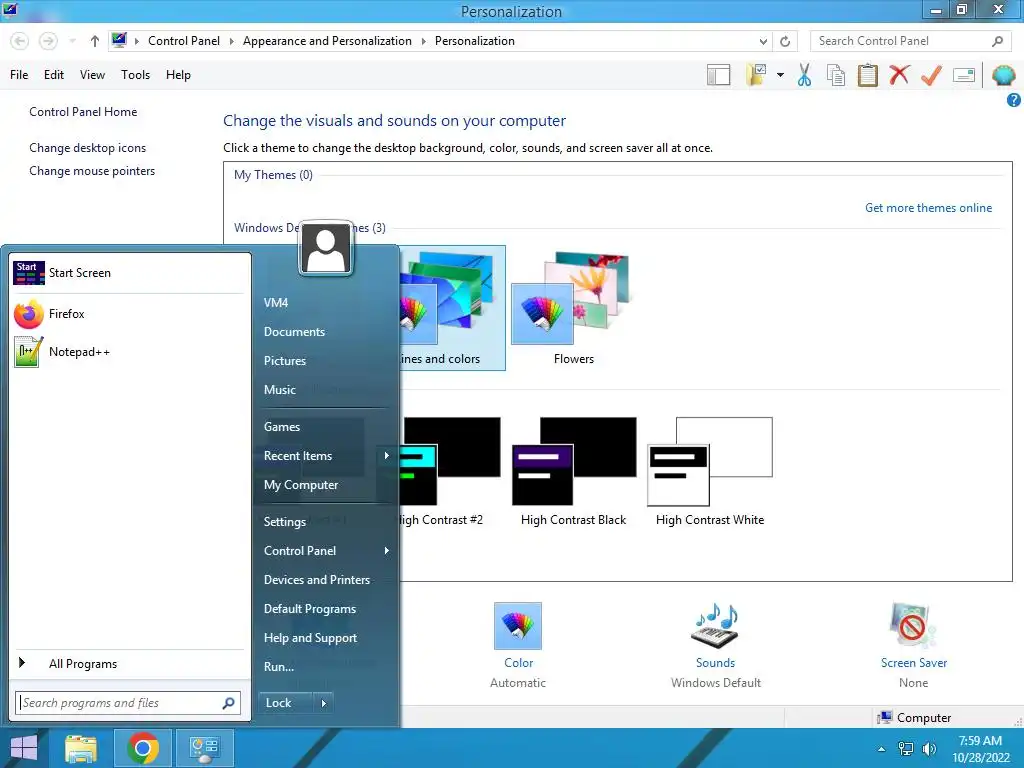Click the Forward navigation arrow
The width and height of the screenshot is (1024, 768).
48,41
